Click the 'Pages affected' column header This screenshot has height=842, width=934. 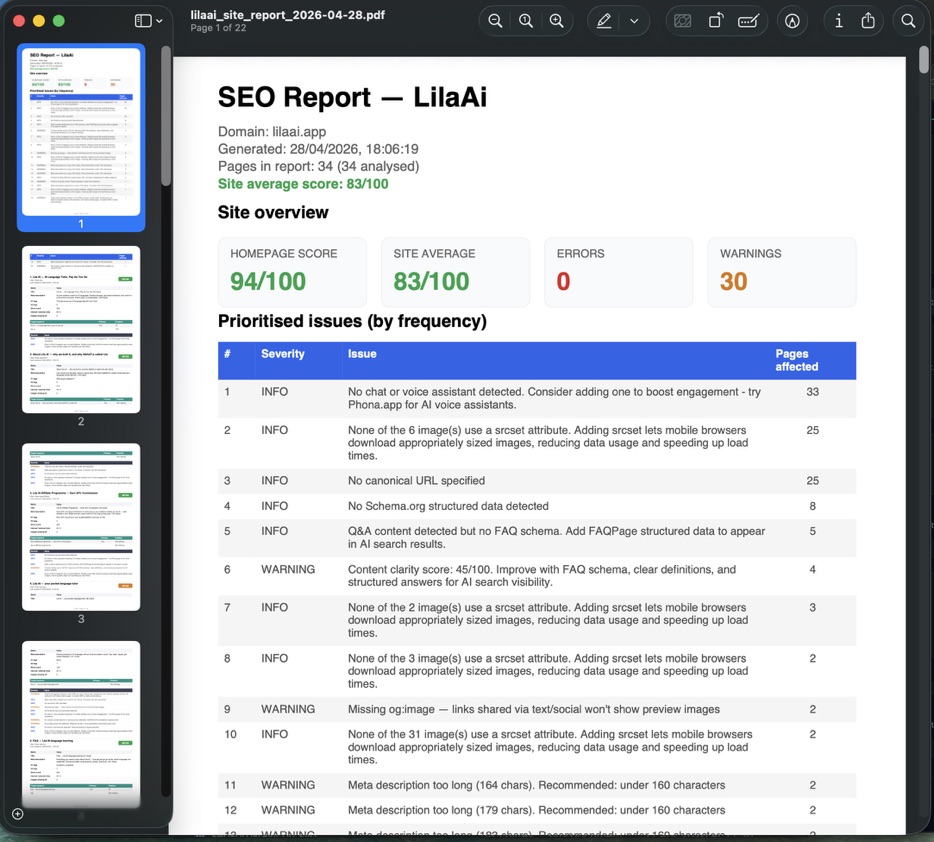click(x=796, y=360)
